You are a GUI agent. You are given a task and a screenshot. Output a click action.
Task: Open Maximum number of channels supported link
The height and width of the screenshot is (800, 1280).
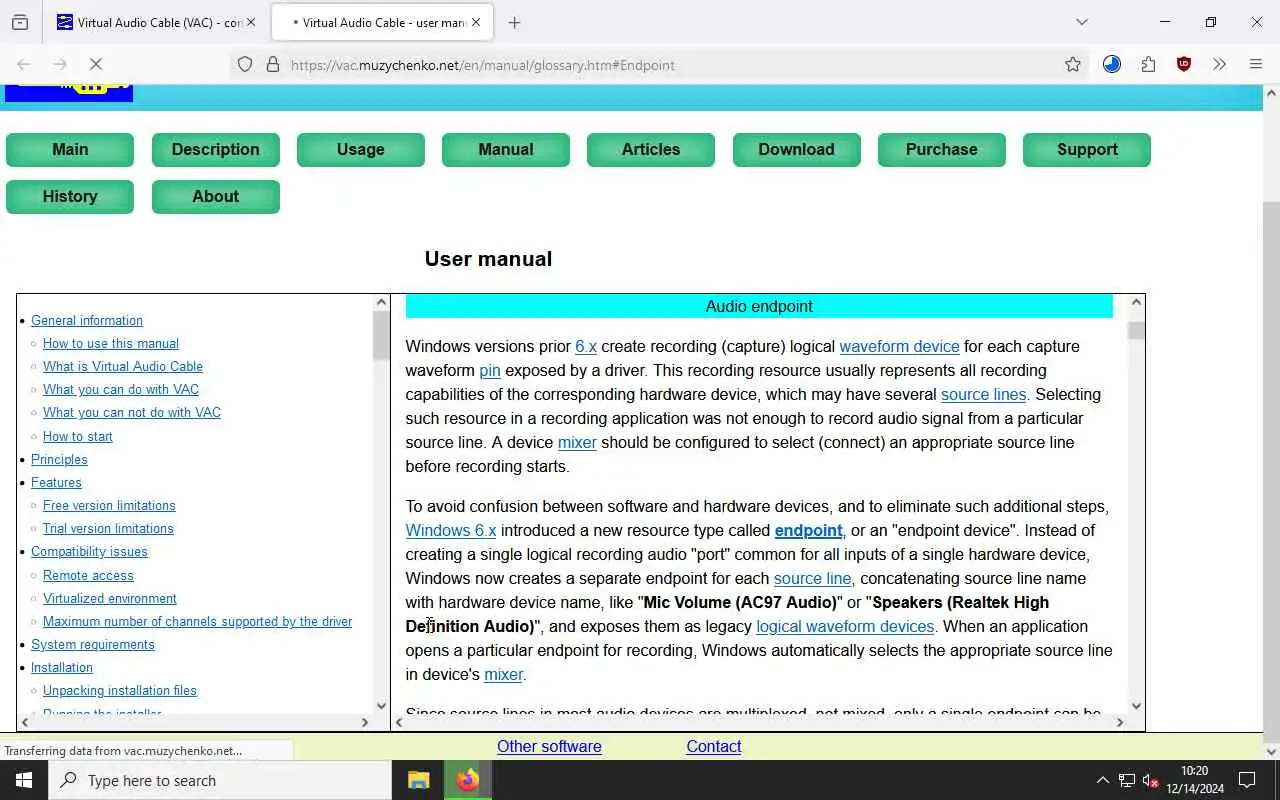pyautogui.click(x=197, y=621)
